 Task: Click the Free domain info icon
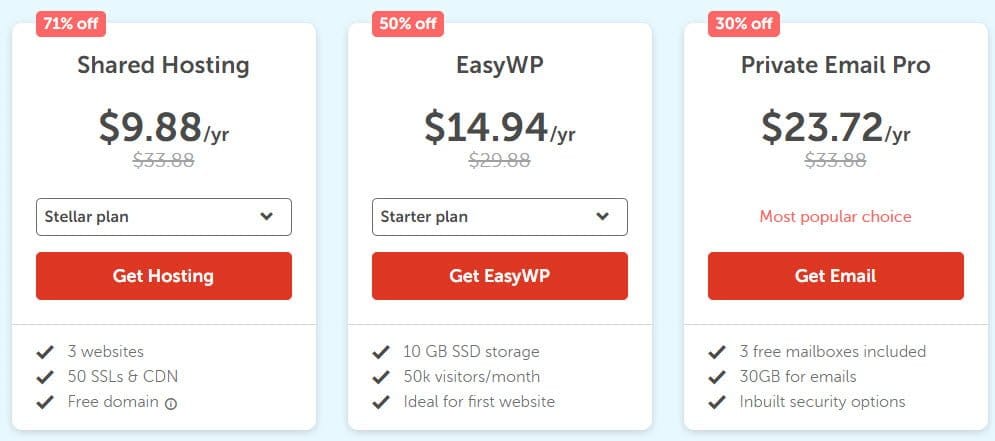click(171, 403)
